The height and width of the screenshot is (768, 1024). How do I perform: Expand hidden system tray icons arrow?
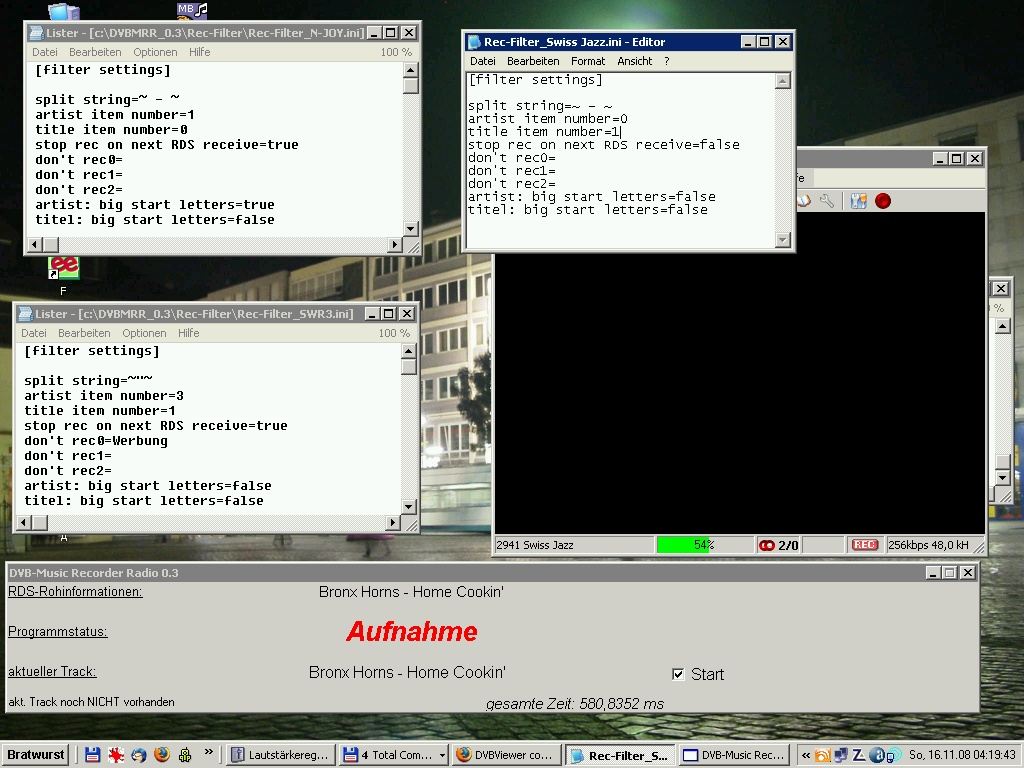(x=806, y=755)
